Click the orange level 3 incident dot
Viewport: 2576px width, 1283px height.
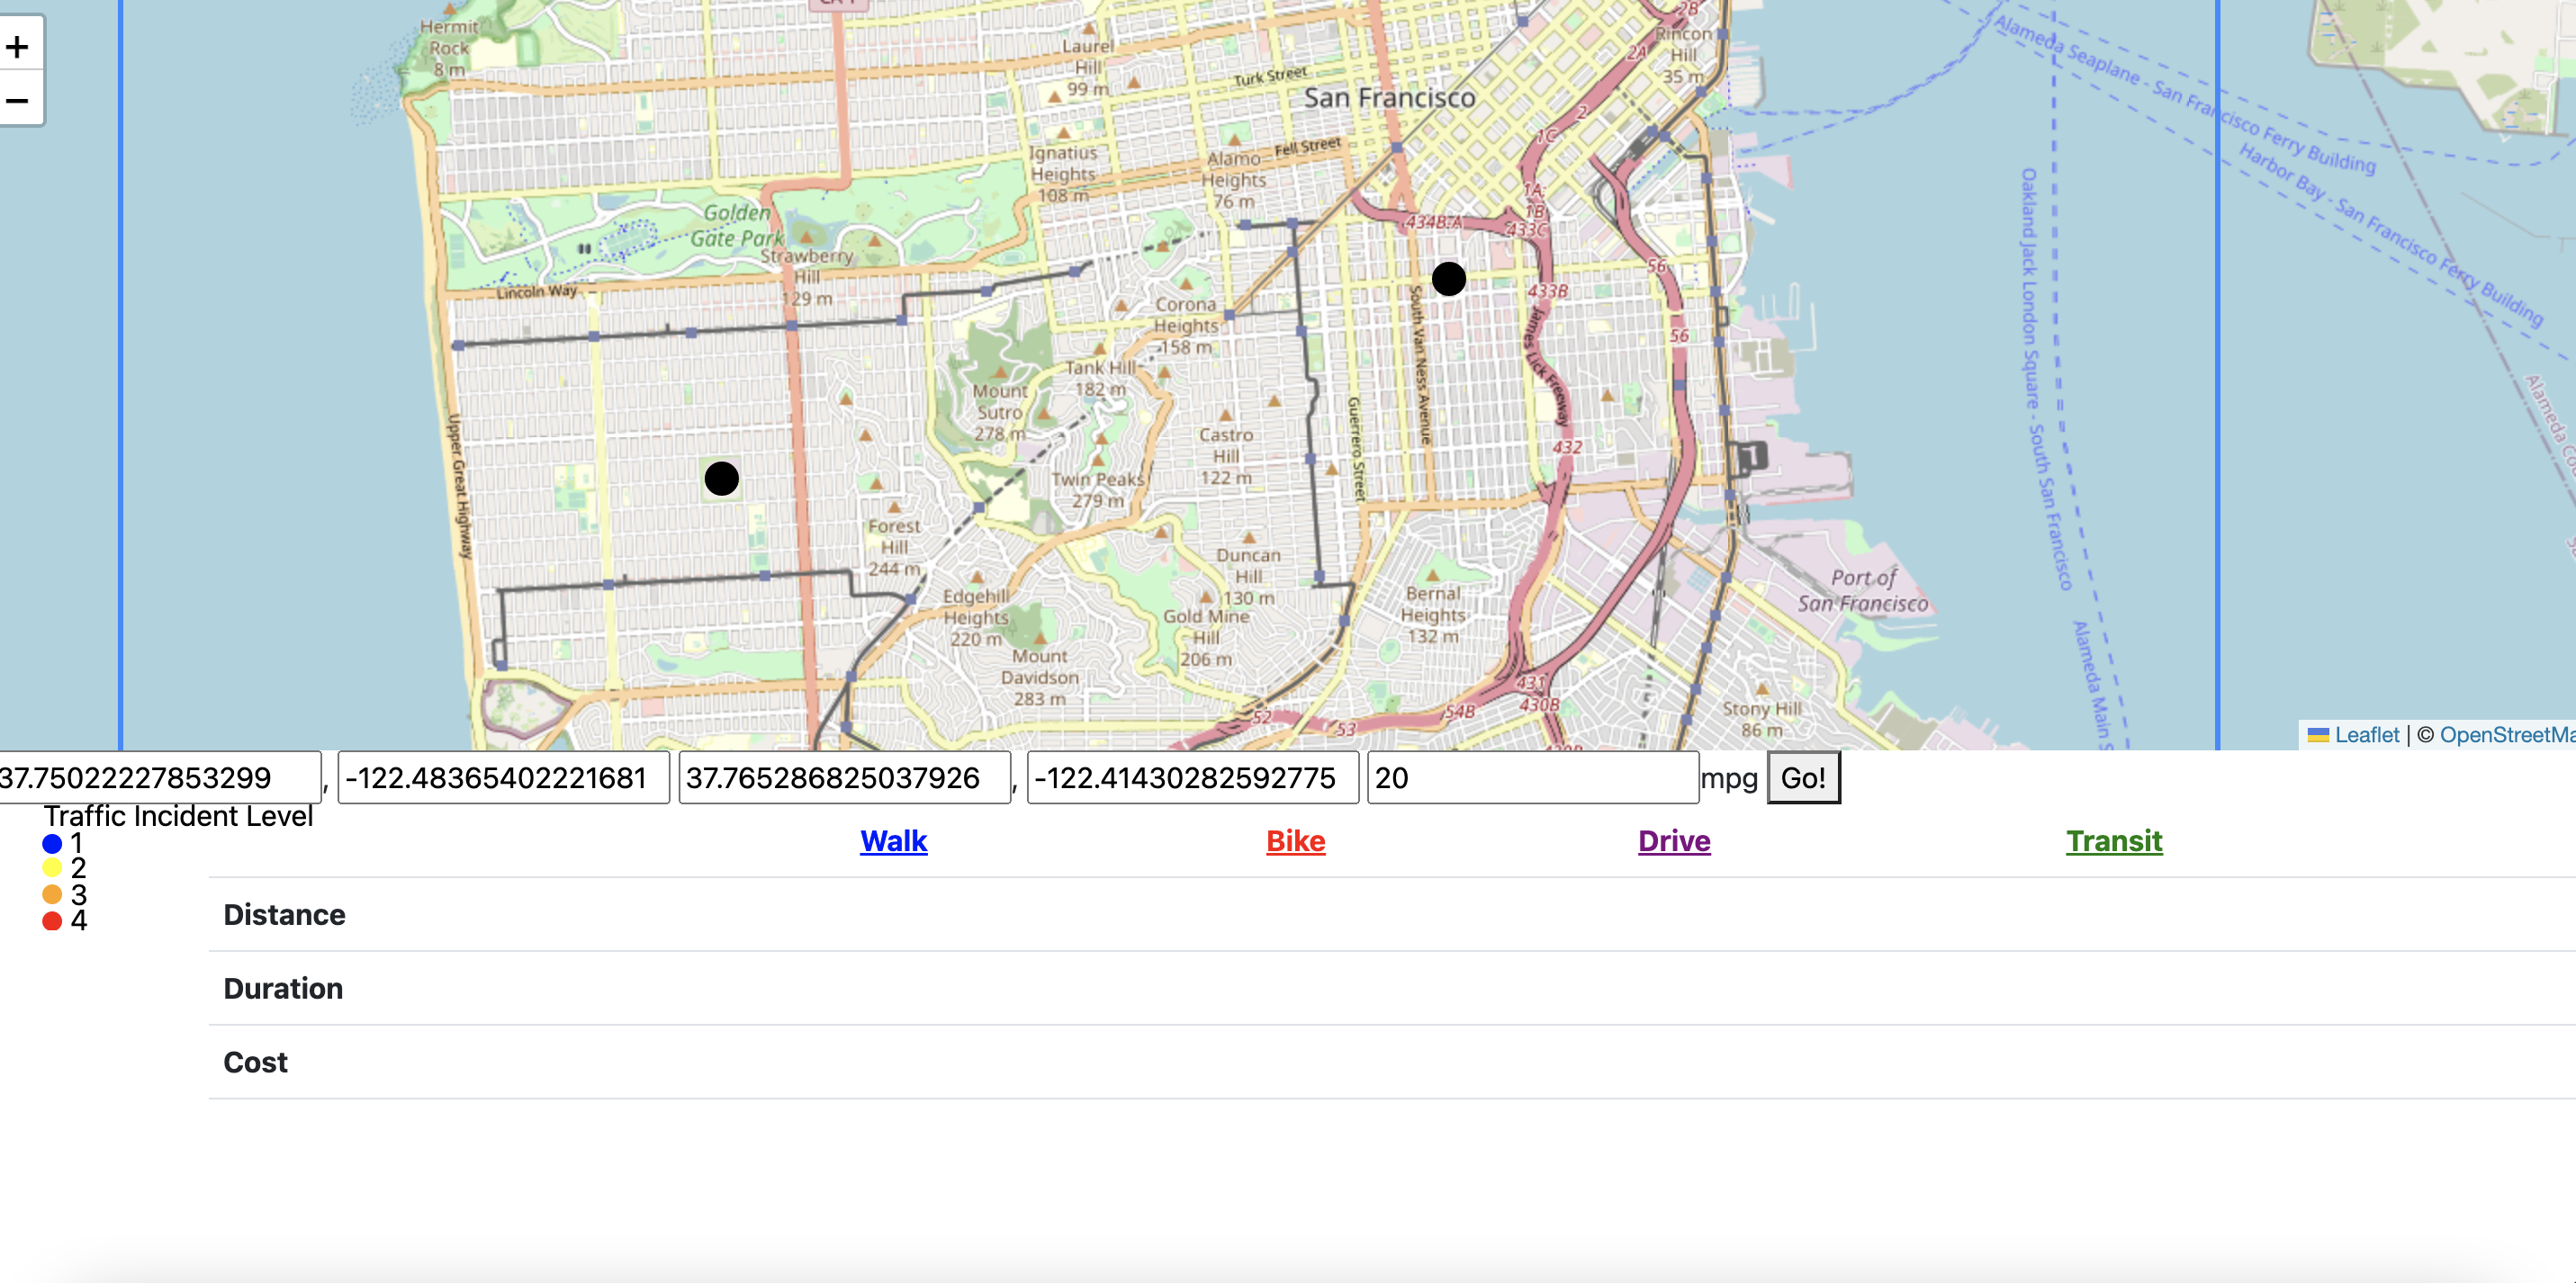[x=52, y=894]
